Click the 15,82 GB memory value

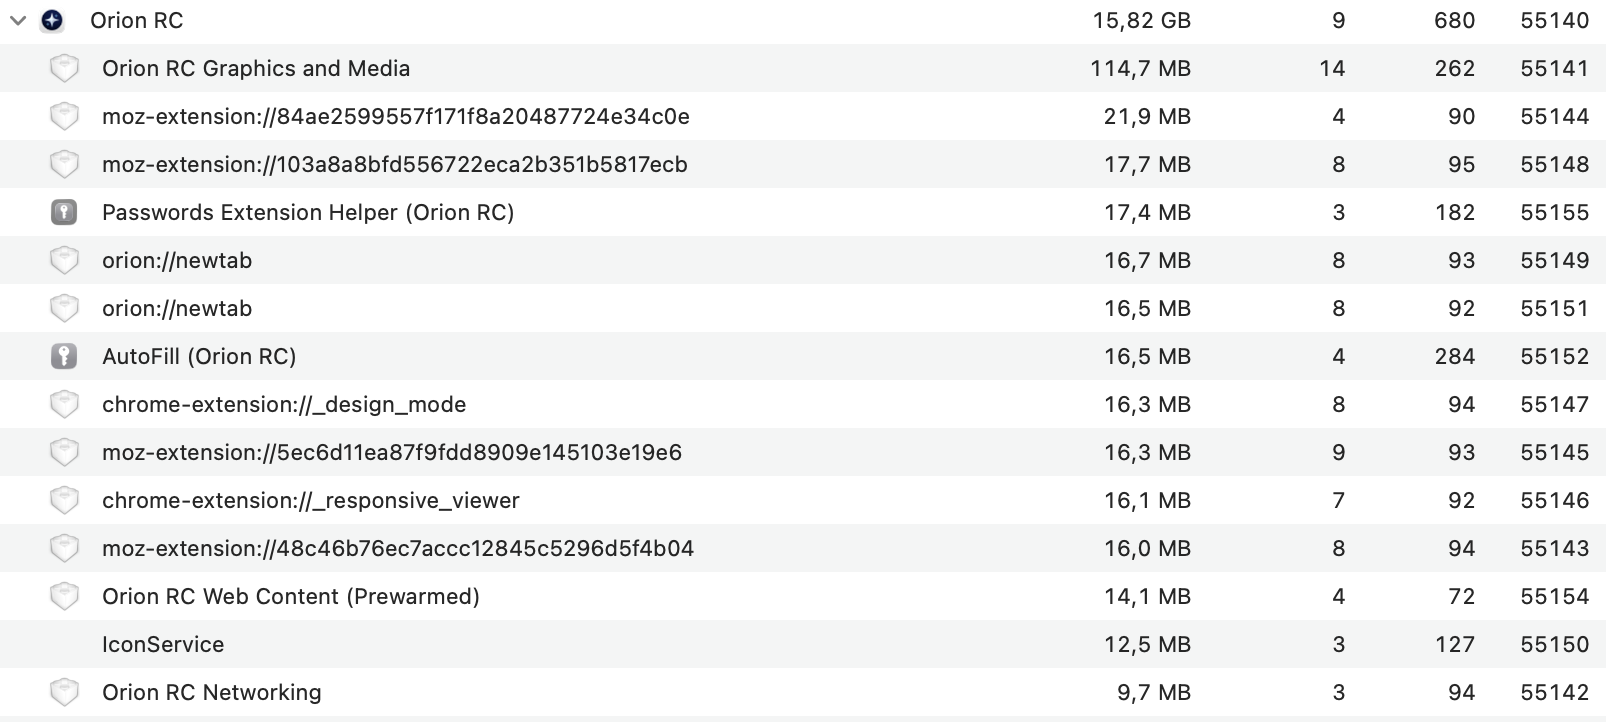click(1141, 20)
